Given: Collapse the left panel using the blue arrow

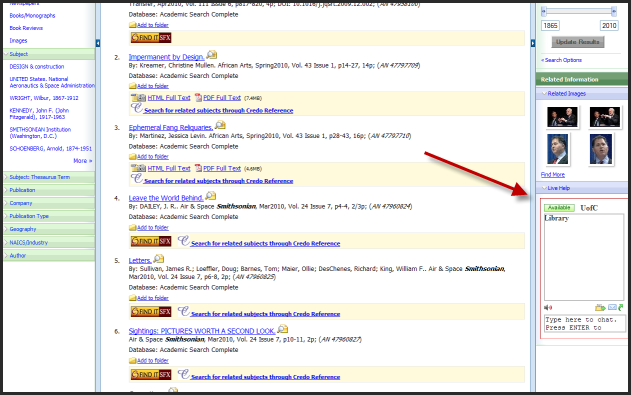Looking at the screenshot, I should click(x=98, y=43).
